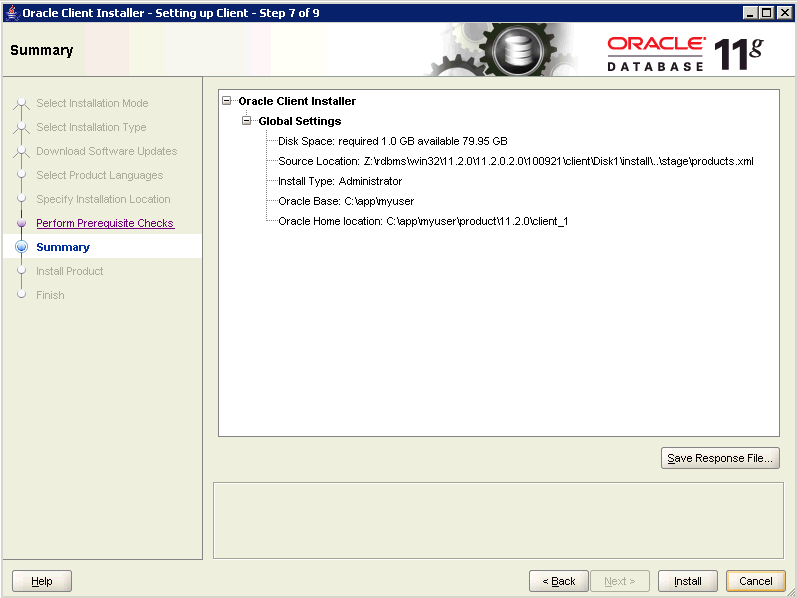Click the Install Product step label
The height and width of the screenshot is (598, 797).
click(x=69, y=271)
